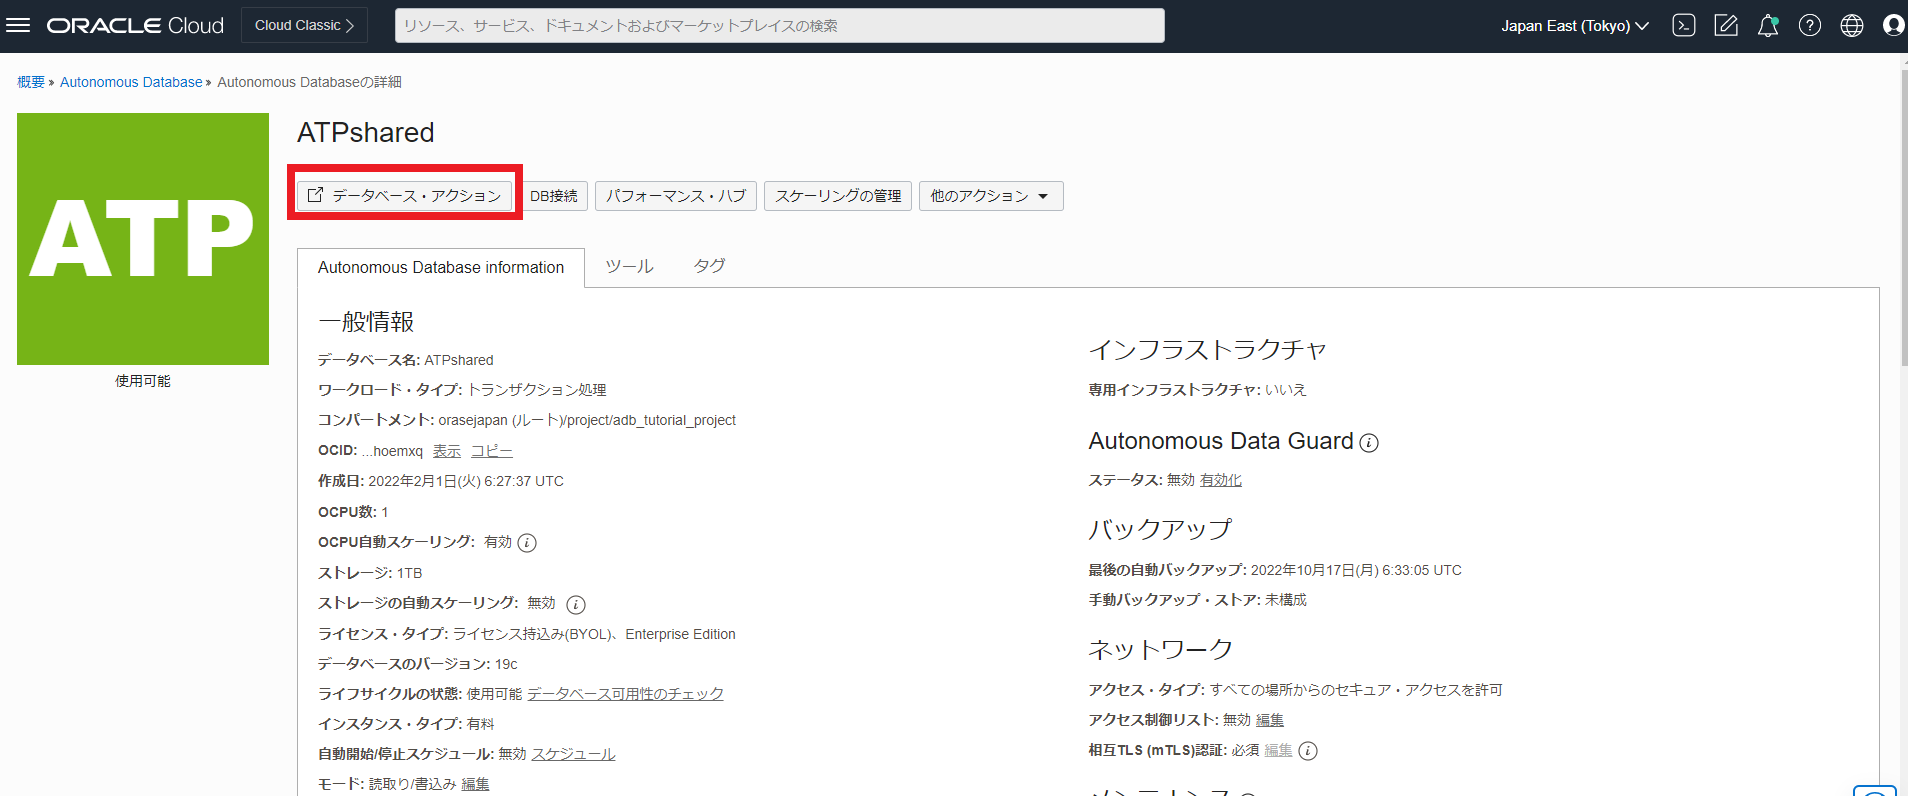The height and width of the screenshot is (796, 1908).
Task: Click the DB接続 button
Action: [554, 196]
